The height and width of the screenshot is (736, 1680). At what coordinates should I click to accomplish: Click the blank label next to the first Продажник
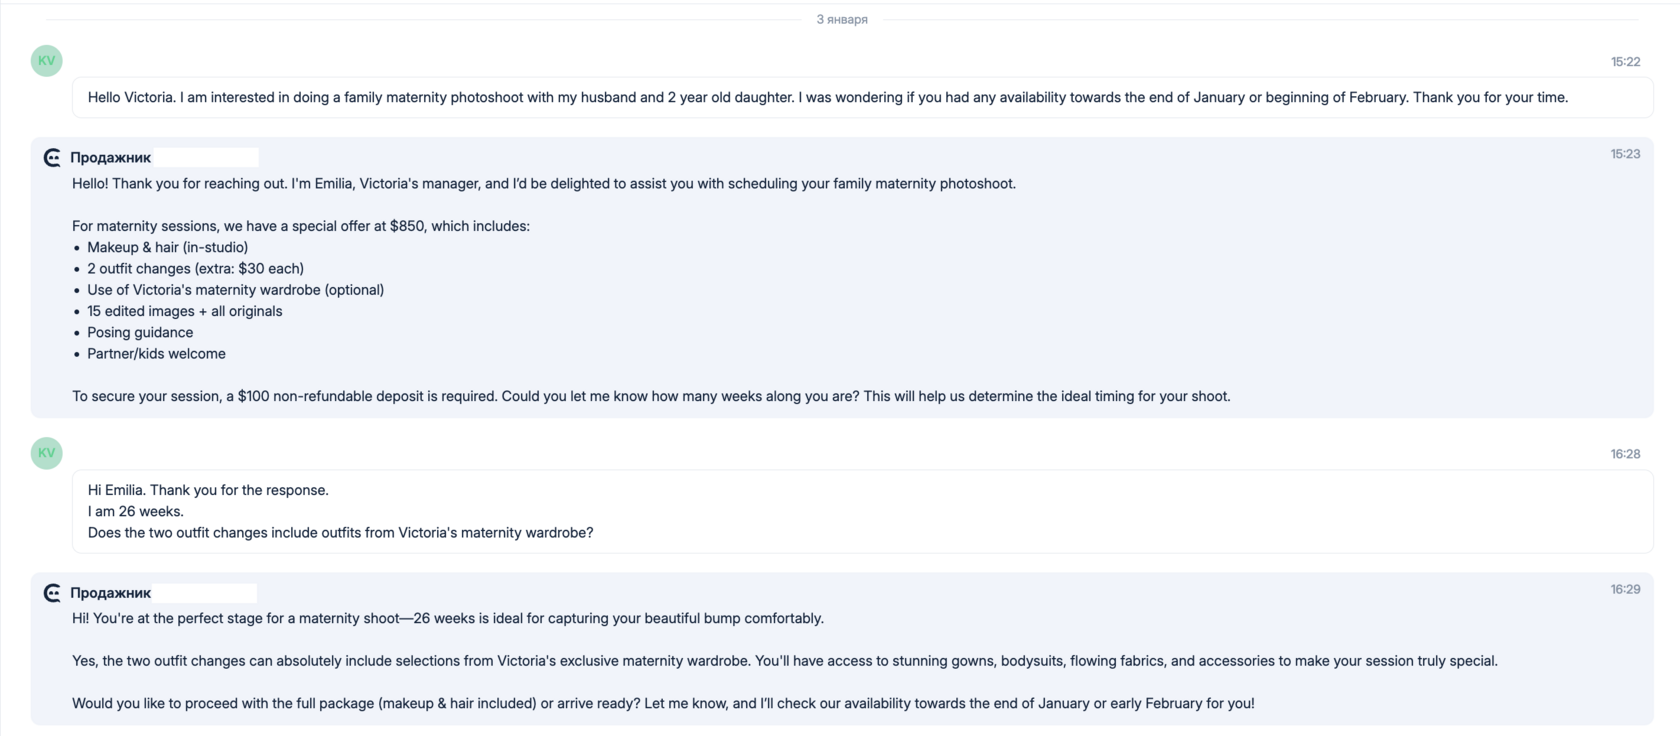pyautogui.click(x=206, y=158)
